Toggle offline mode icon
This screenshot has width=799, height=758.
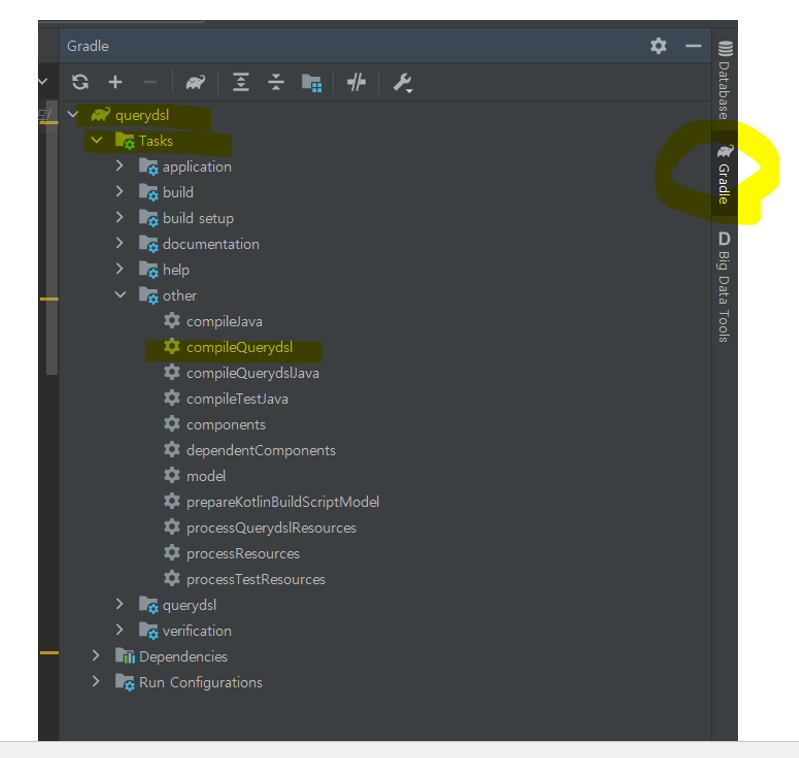356,82
